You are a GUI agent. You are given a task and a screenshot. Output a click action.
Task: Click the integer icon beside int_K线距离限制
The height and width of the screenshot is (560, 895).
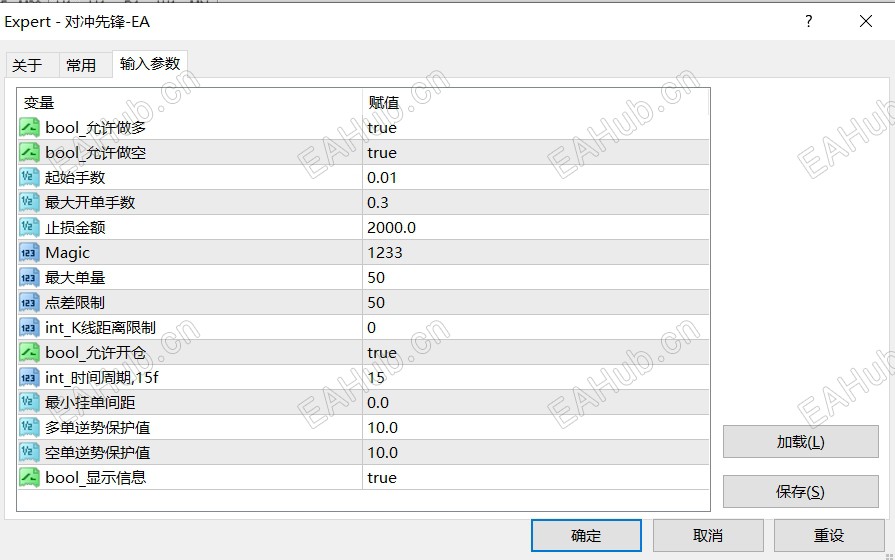point(29,328)
